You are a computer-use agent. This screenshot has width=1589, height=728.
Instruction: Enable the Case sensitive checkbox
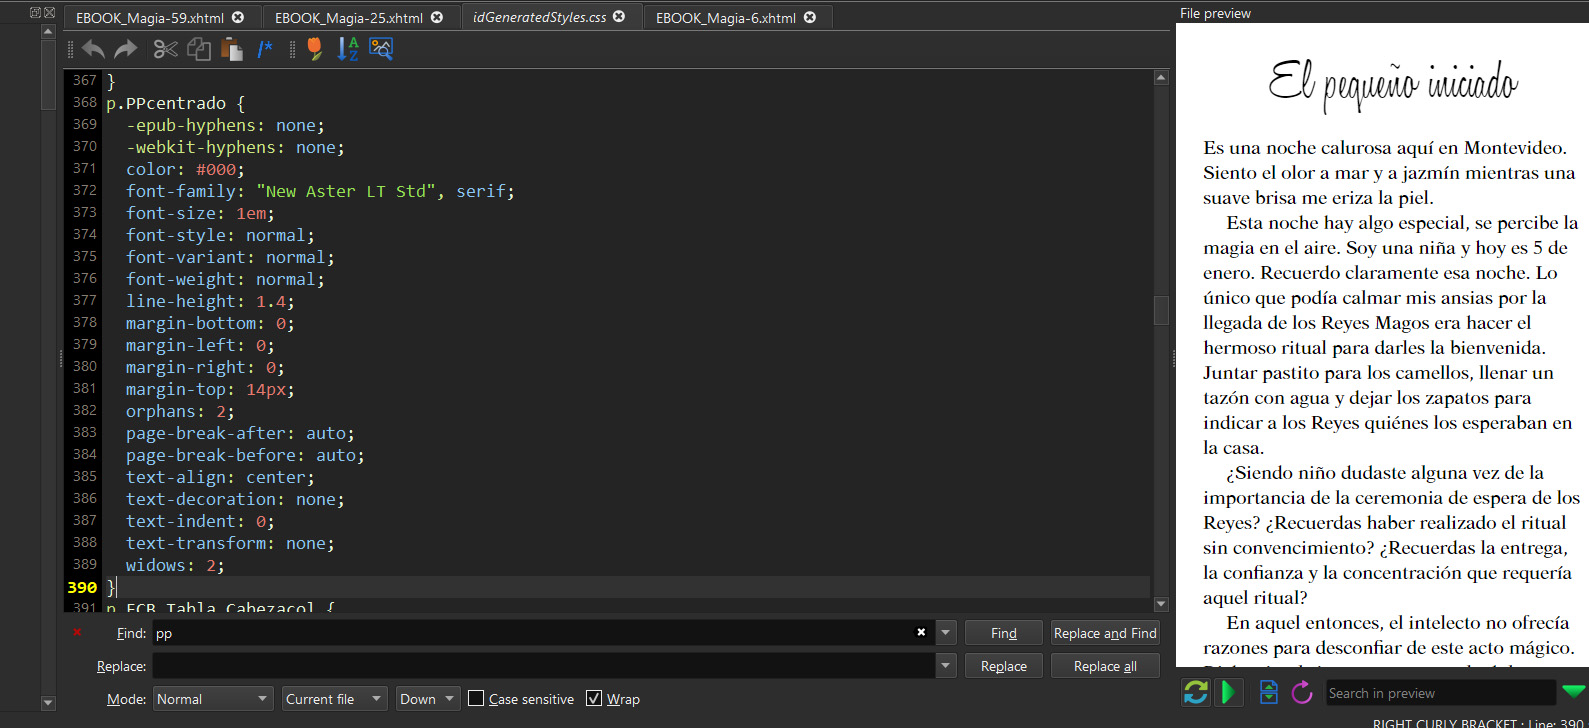tap(476, 698)
